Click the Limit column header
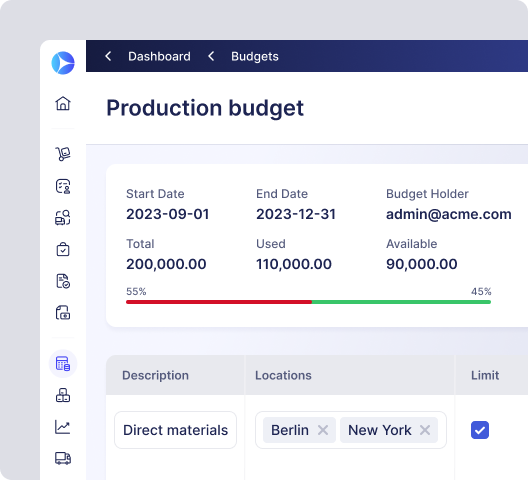This screenshot has width=528, height=480. click(x=485, y=375)
